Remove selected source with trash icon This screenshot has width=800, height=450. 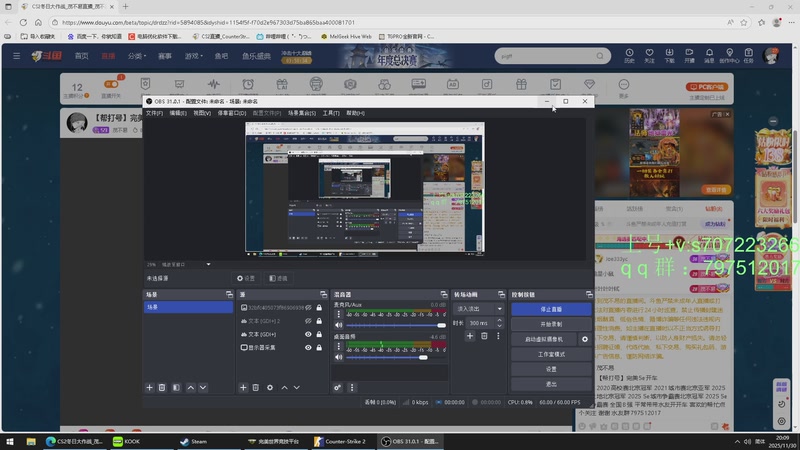pos(256,388)
